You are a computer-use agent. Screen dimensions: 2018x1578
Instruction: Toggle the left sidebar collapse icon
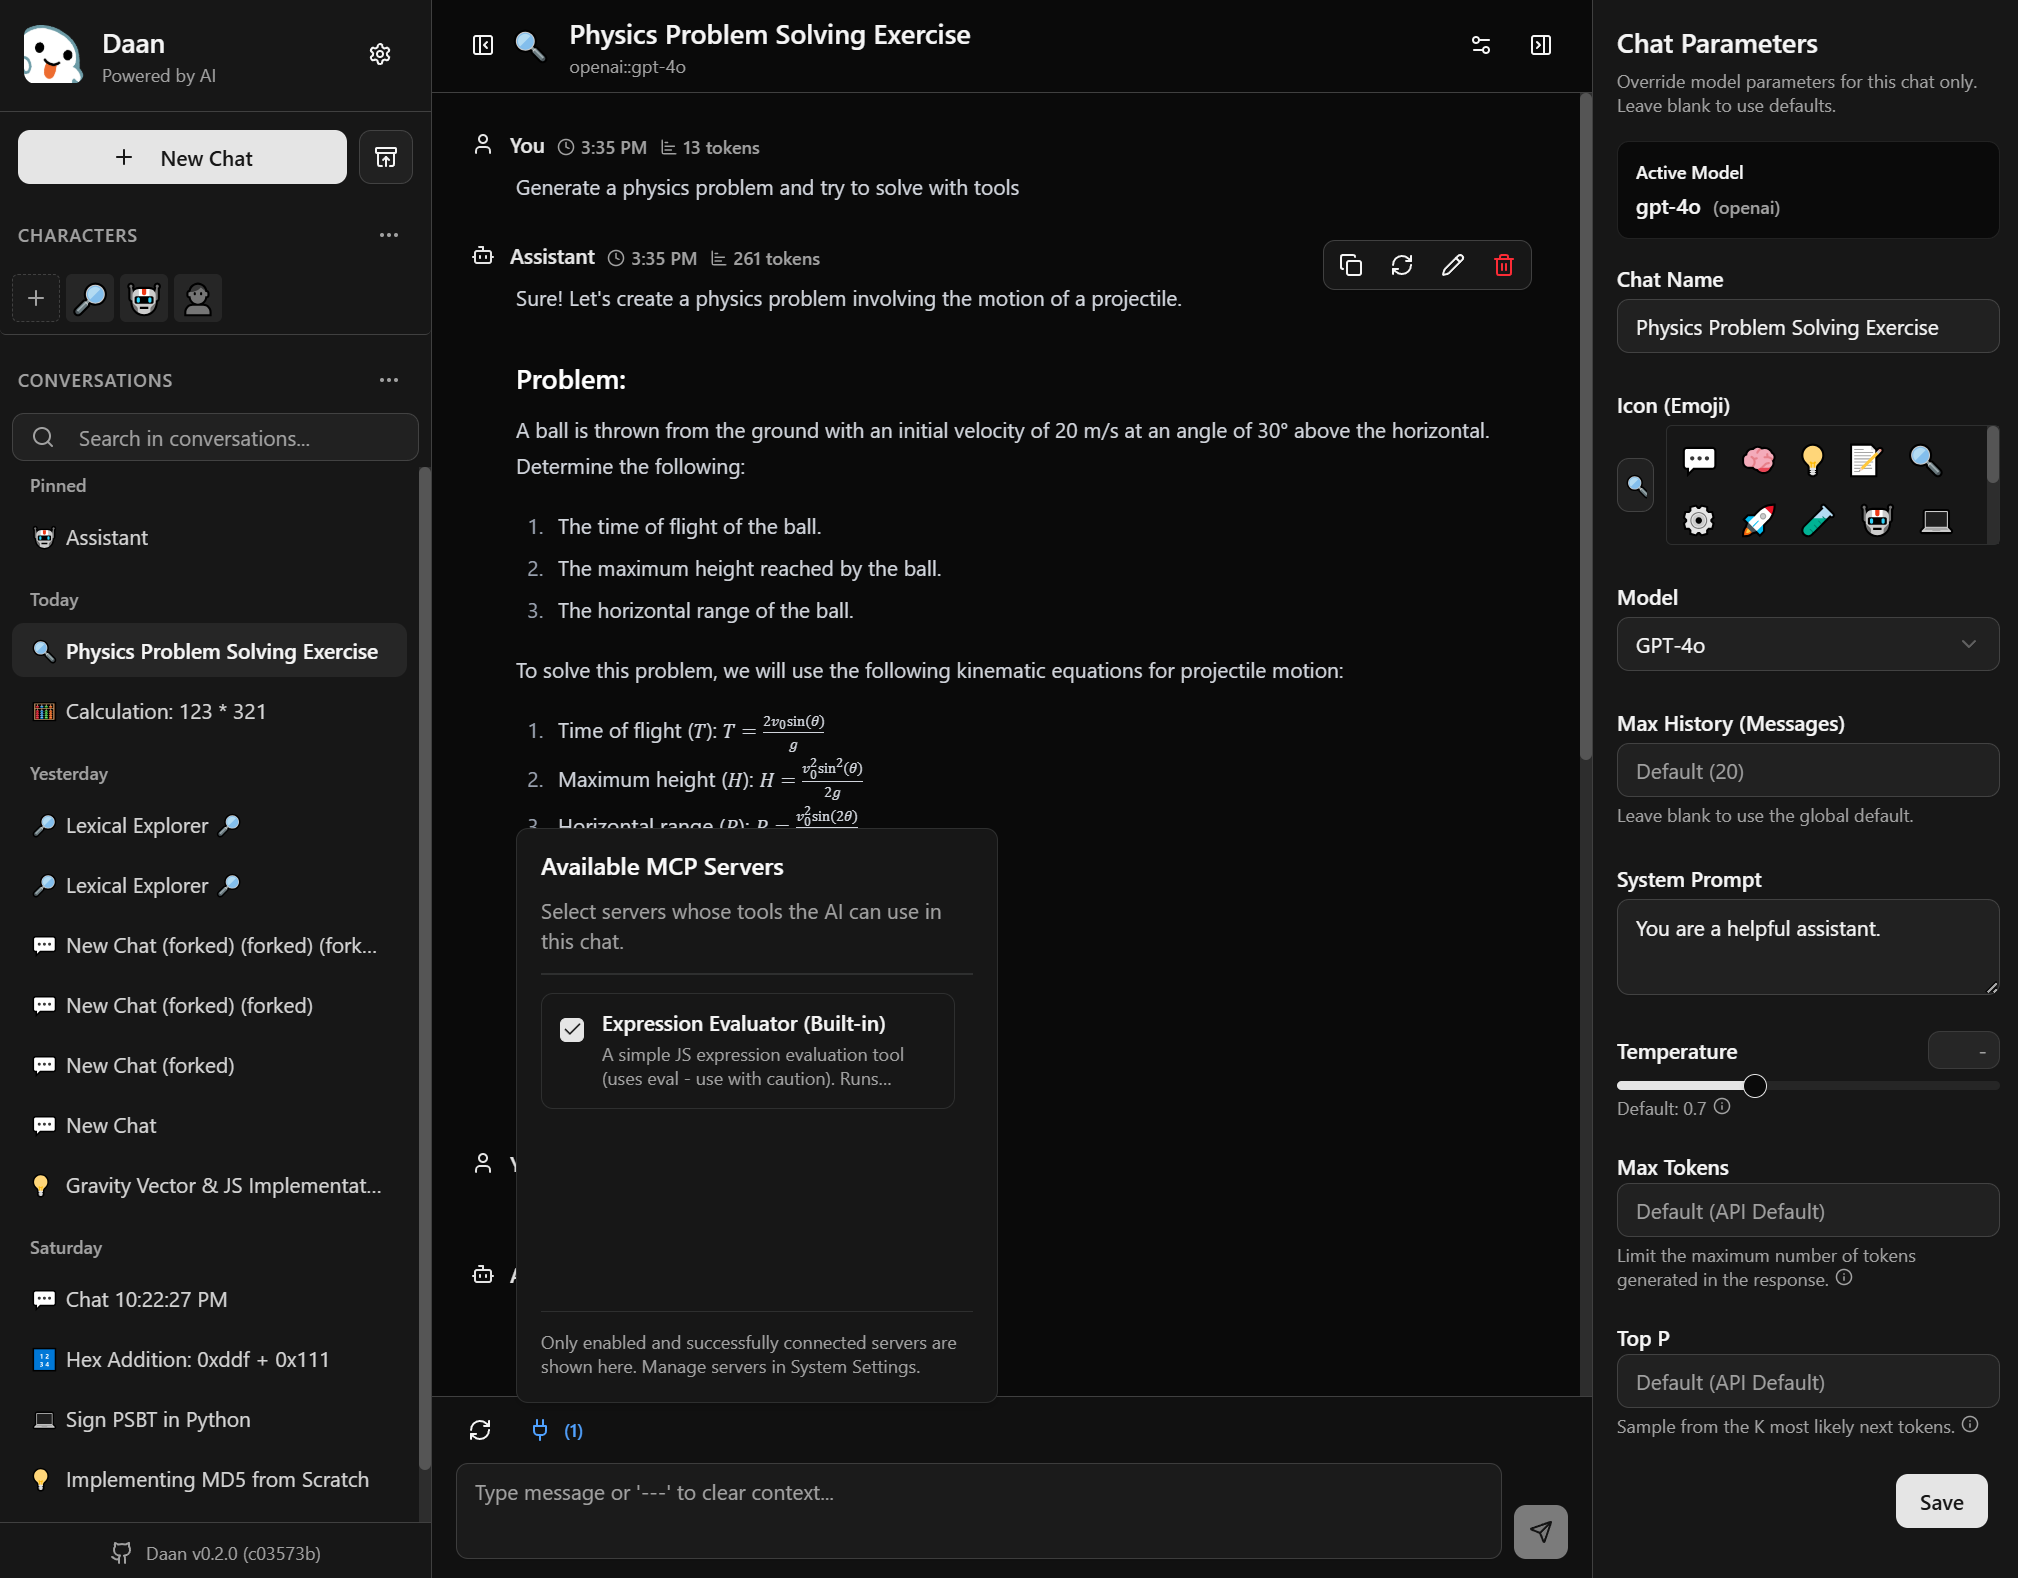tap(483, 45)
